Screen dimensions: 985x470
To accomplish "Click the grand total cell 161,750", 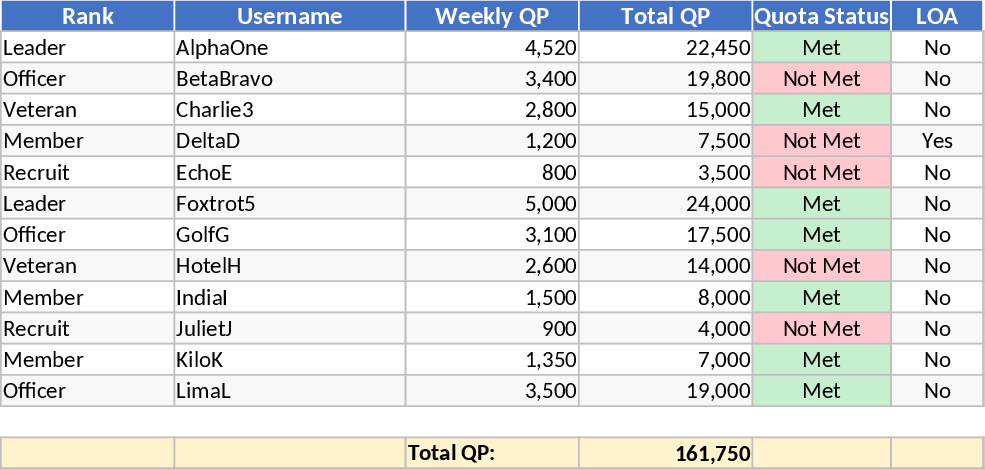I will 665,453.
